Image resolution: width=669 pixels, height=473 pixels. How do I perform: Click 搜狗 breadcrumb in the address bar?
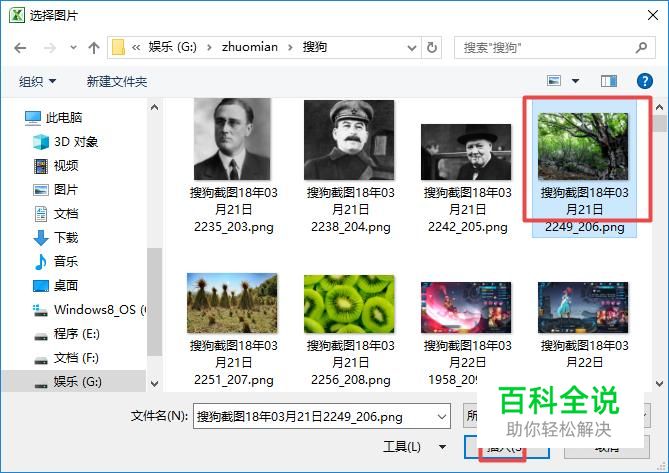click(314, 47)
